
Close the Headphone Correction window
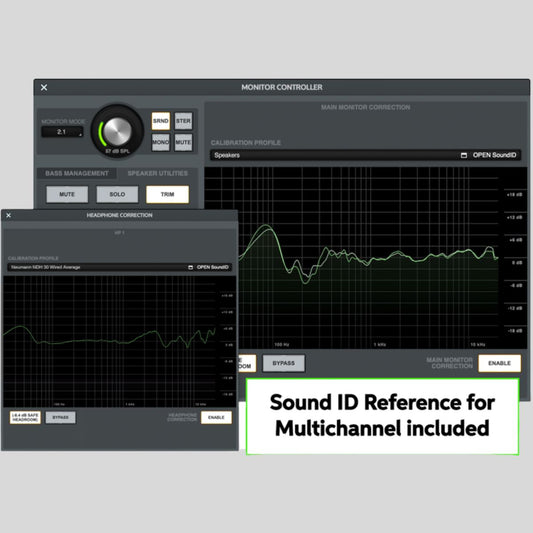pyautogui.click(x=8, y=215)
